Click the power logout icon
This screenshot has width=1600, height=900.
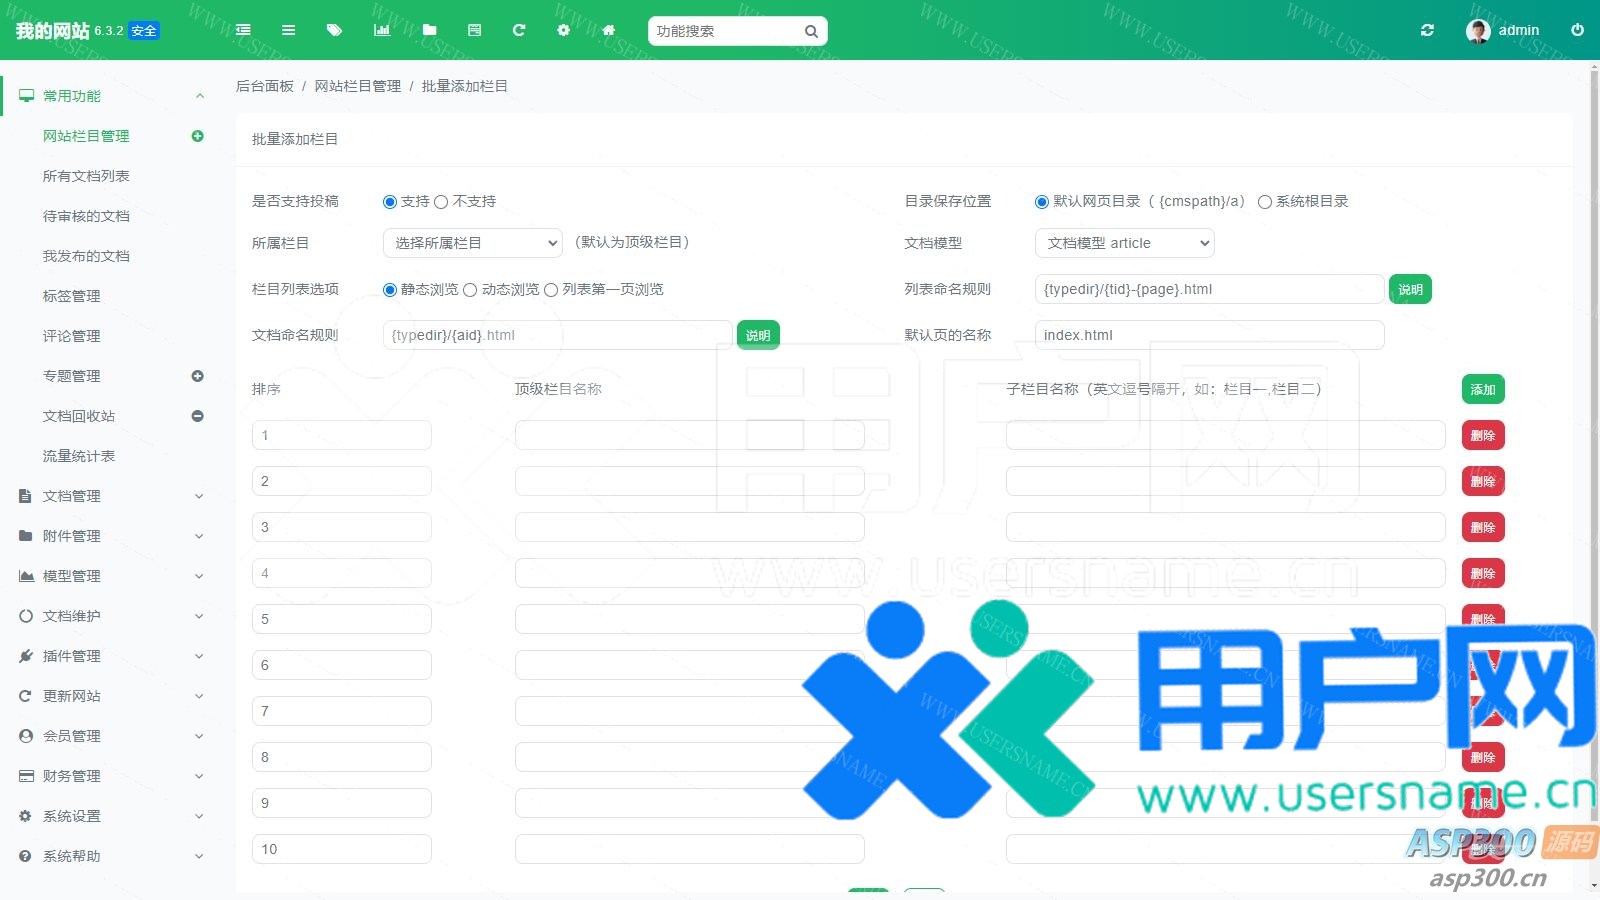(1577, 30)
